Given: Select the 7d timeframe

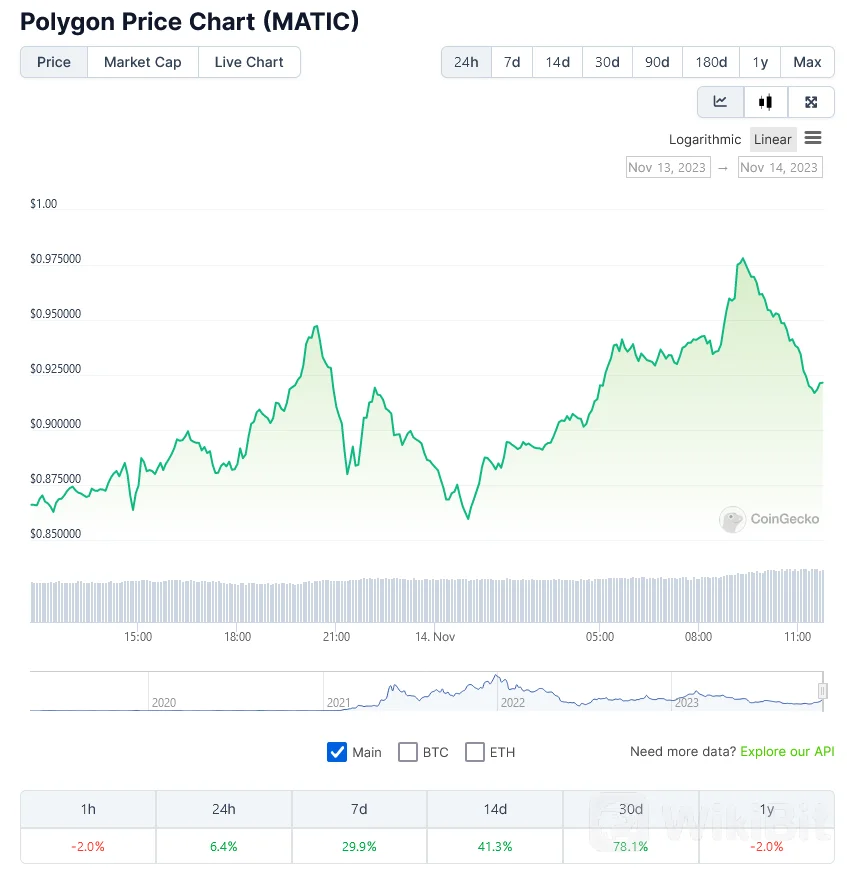Looking at the screenshot, I should click(511, 62).
